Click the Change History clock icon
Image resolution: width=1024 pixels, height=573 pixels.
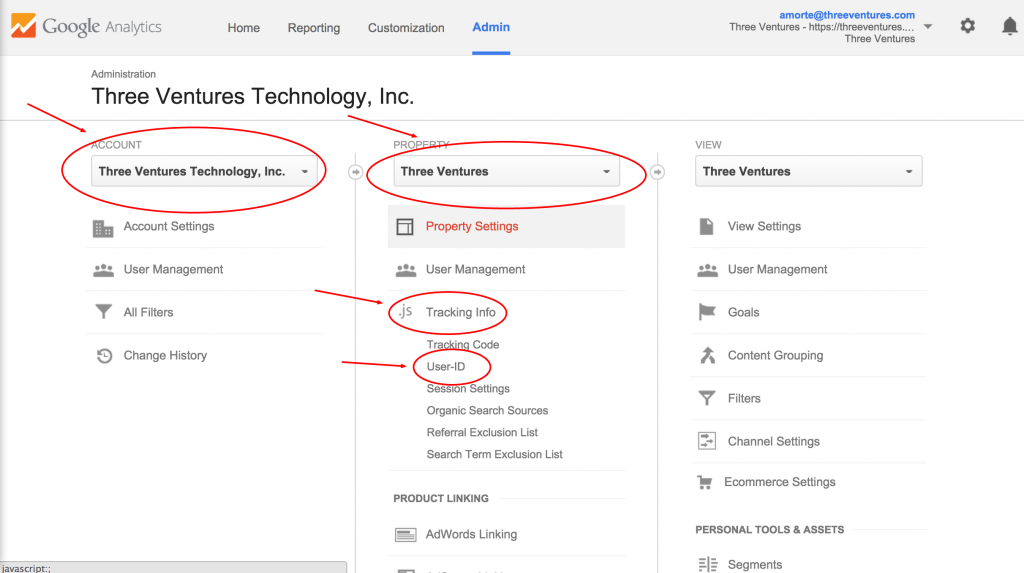pyautogui.click(x=104, y=355)
